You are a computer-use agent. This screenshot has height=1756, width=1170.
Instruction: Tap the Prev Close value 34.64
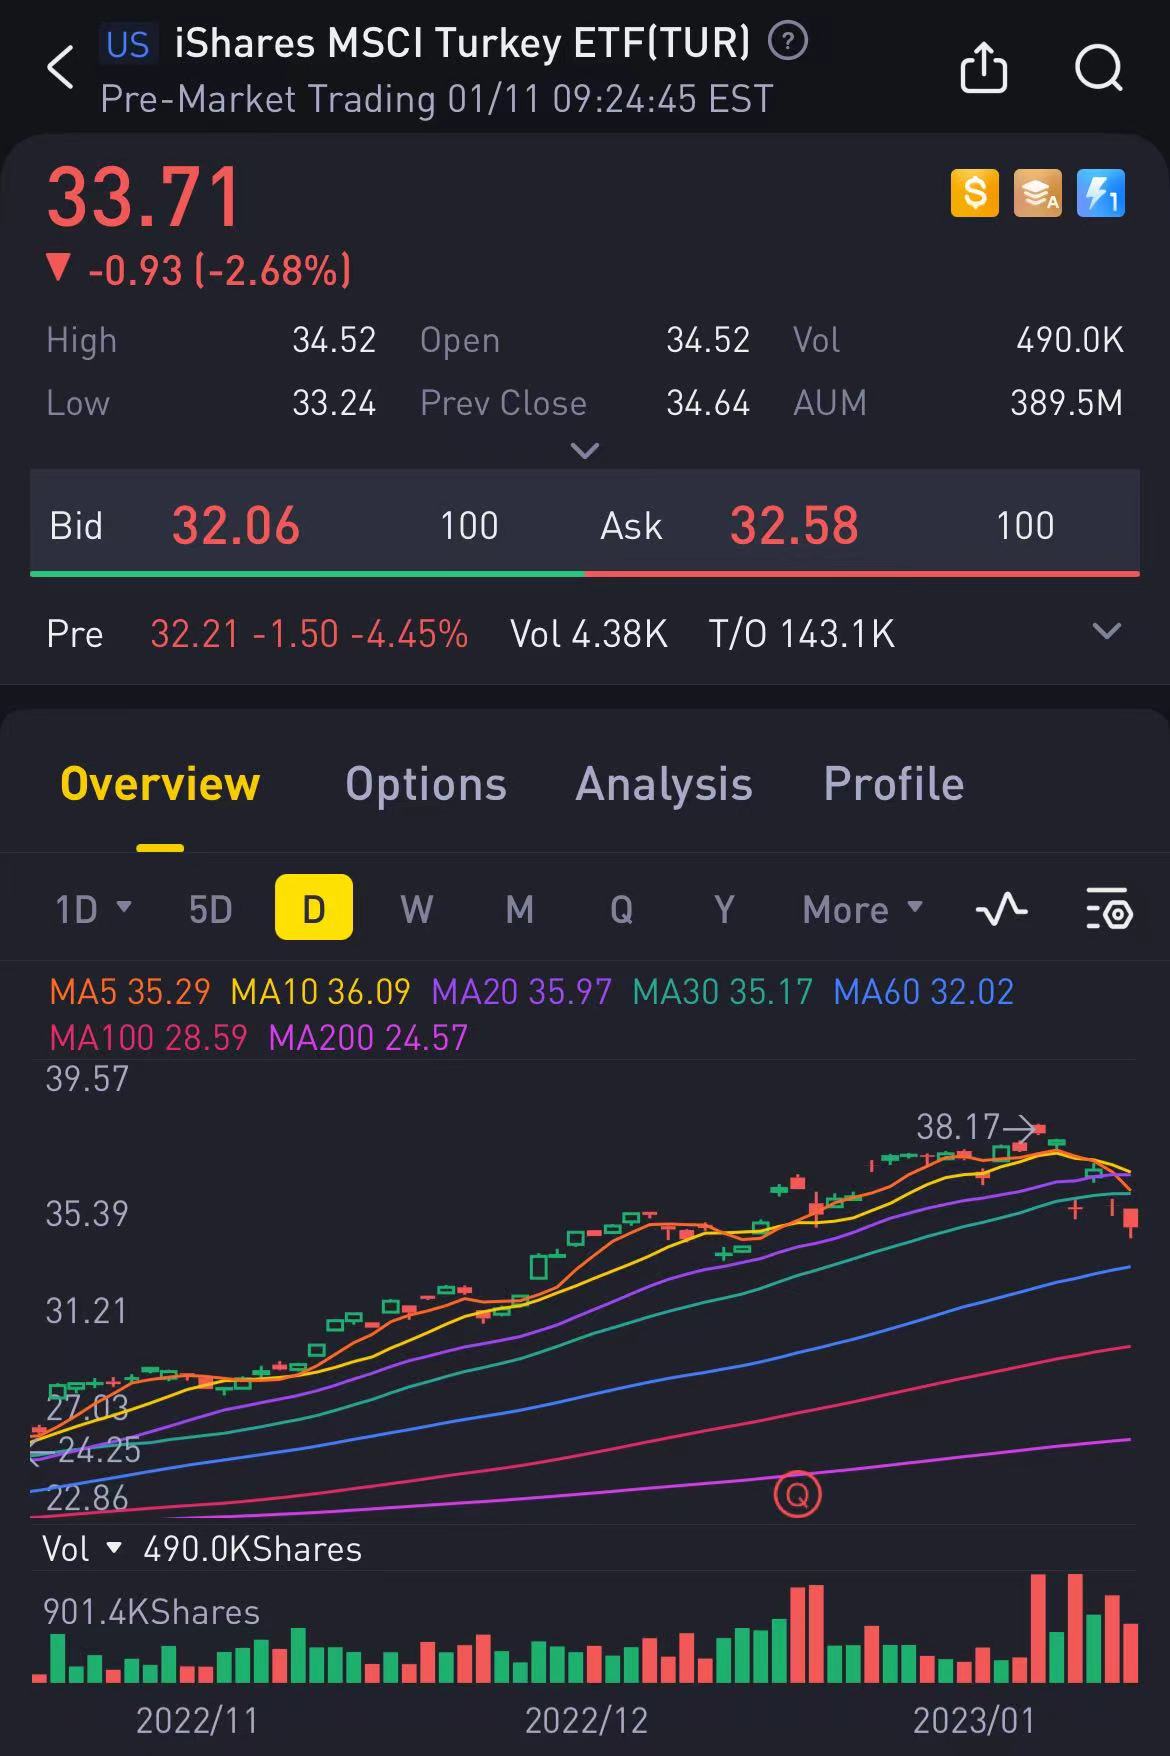708,403
